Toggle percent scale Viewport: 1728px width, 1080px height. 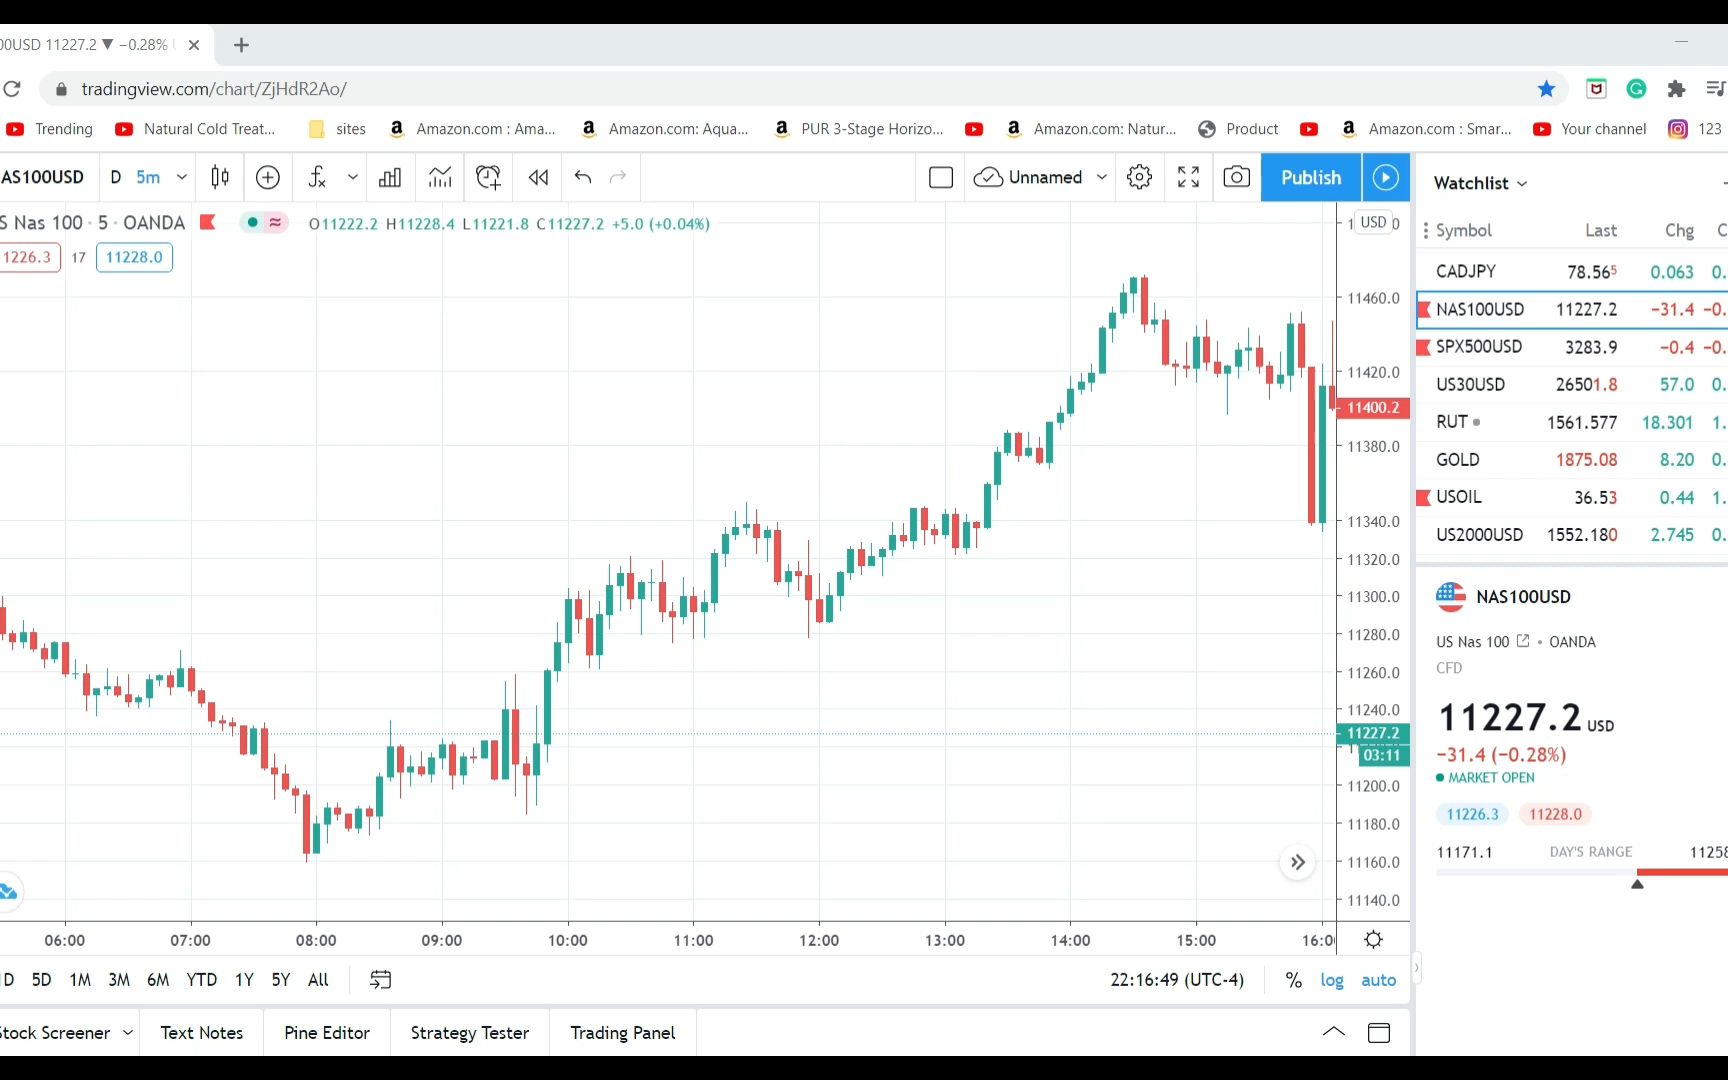1293,980
